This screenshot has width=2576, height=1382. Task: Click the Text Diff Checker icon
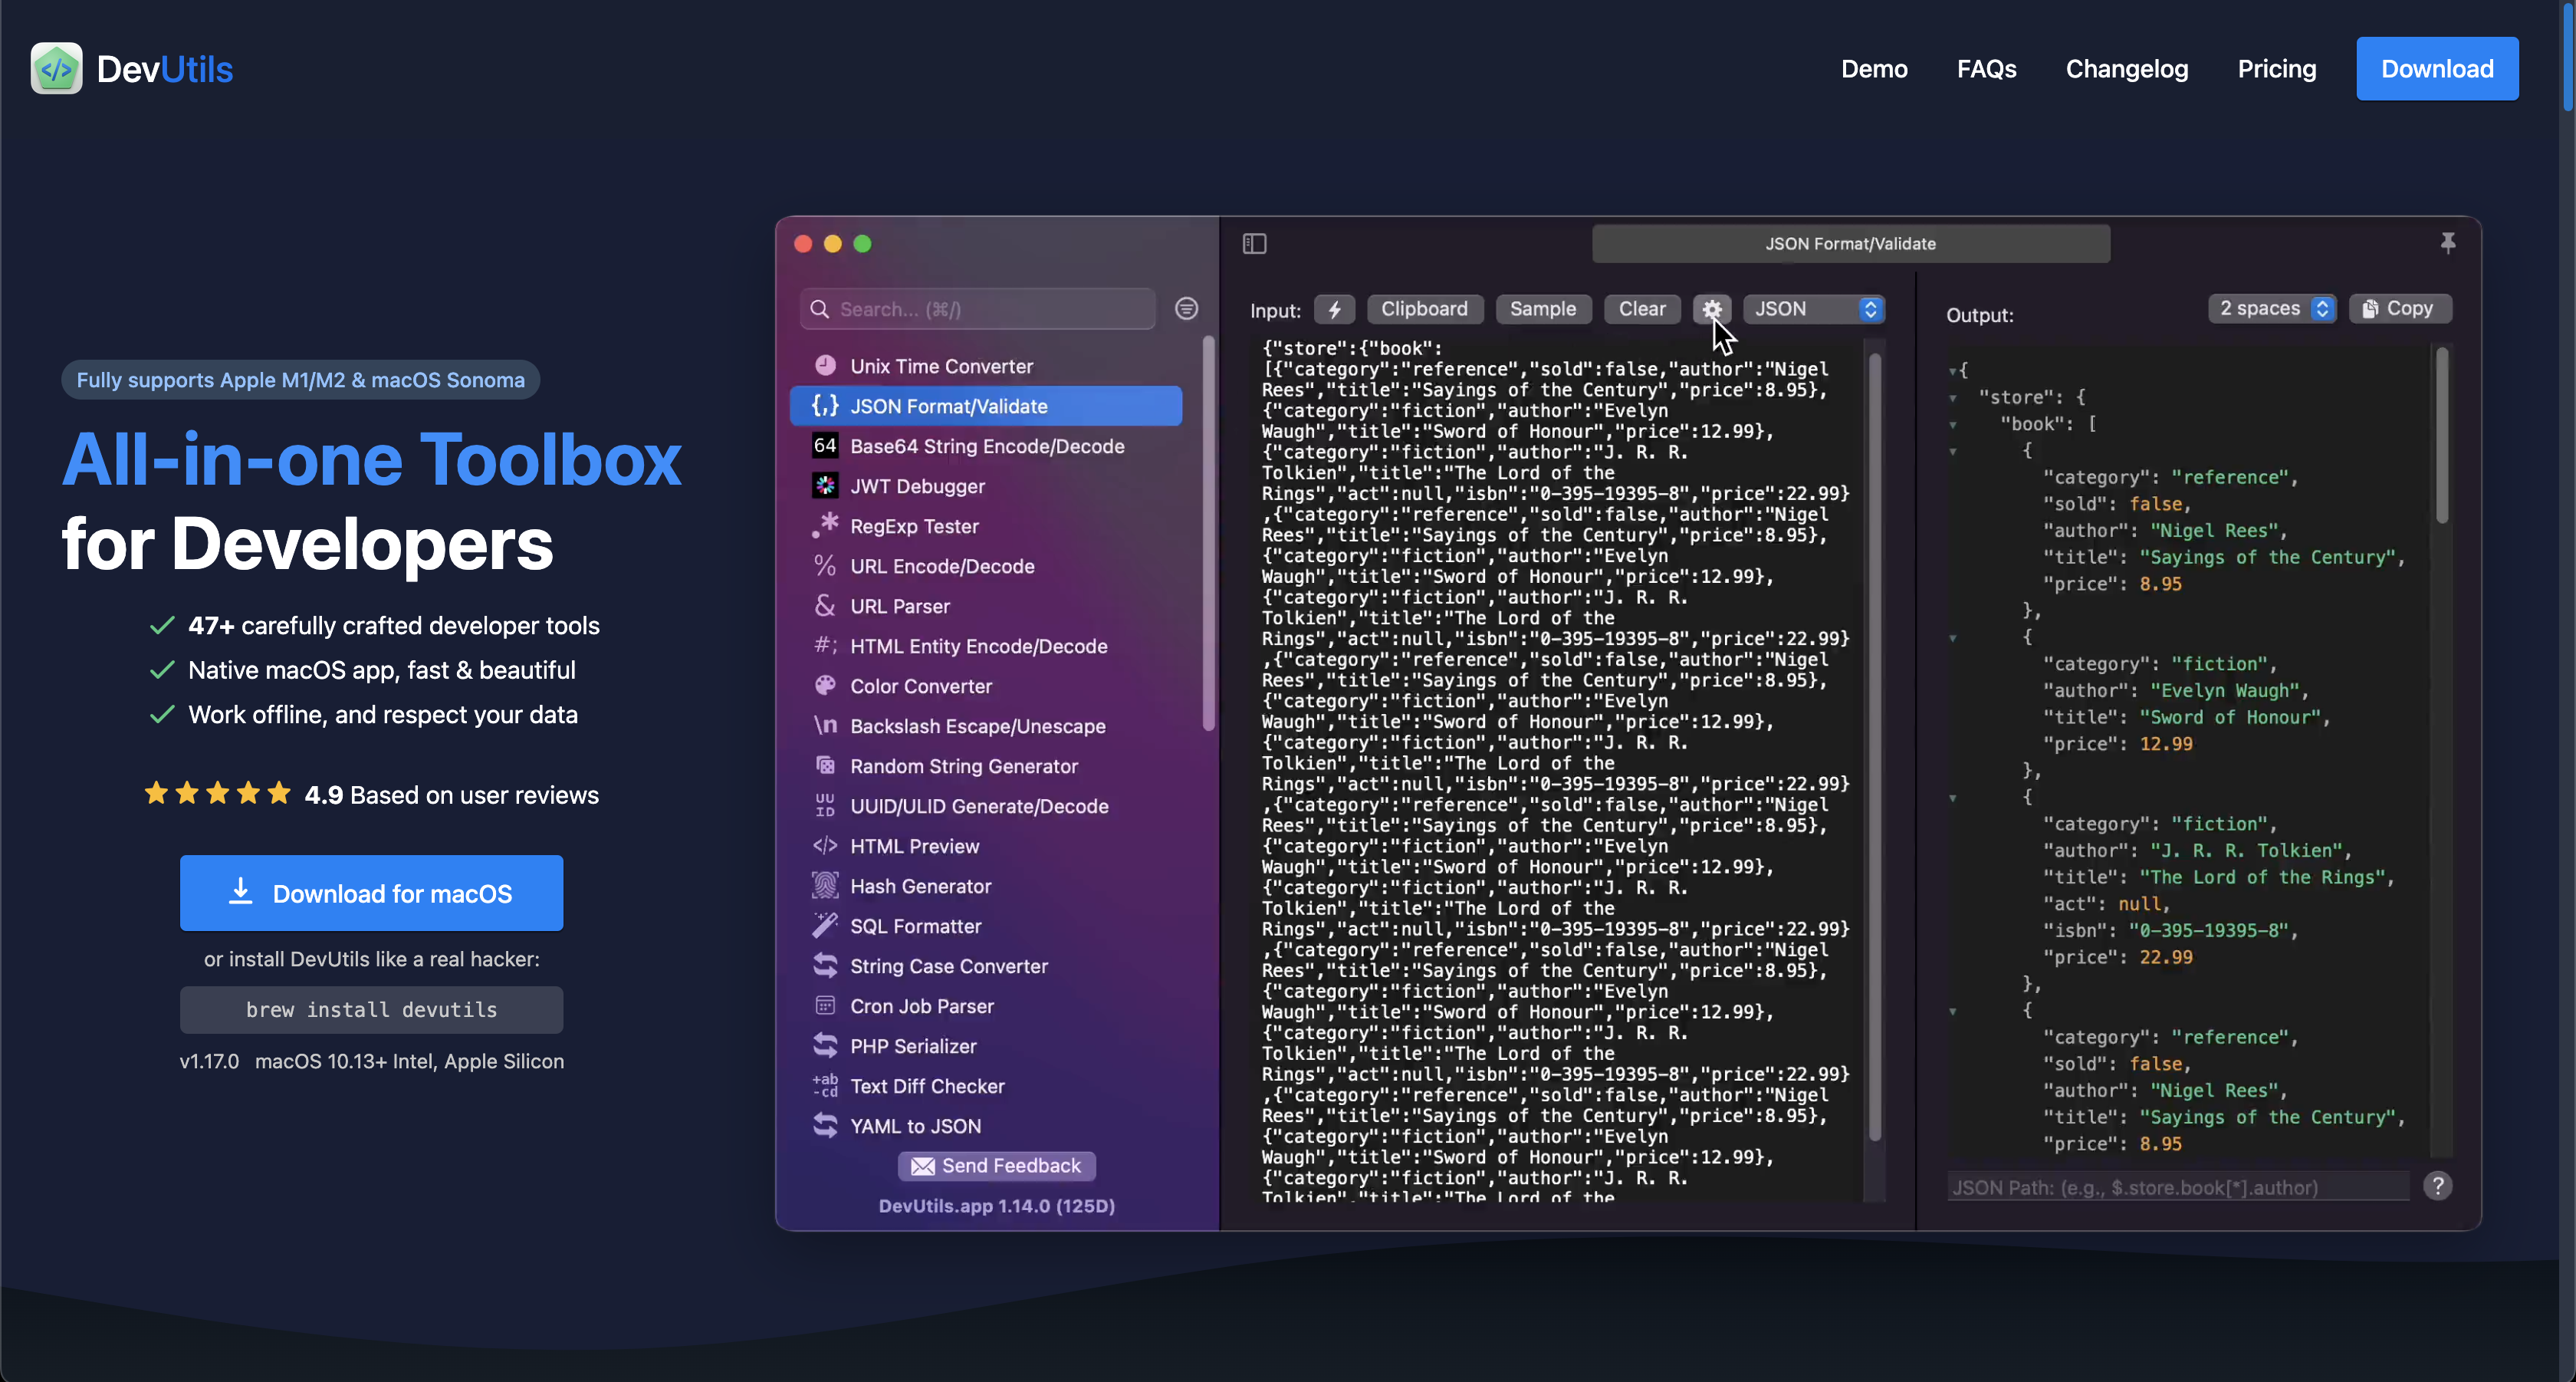(825, 1085)
